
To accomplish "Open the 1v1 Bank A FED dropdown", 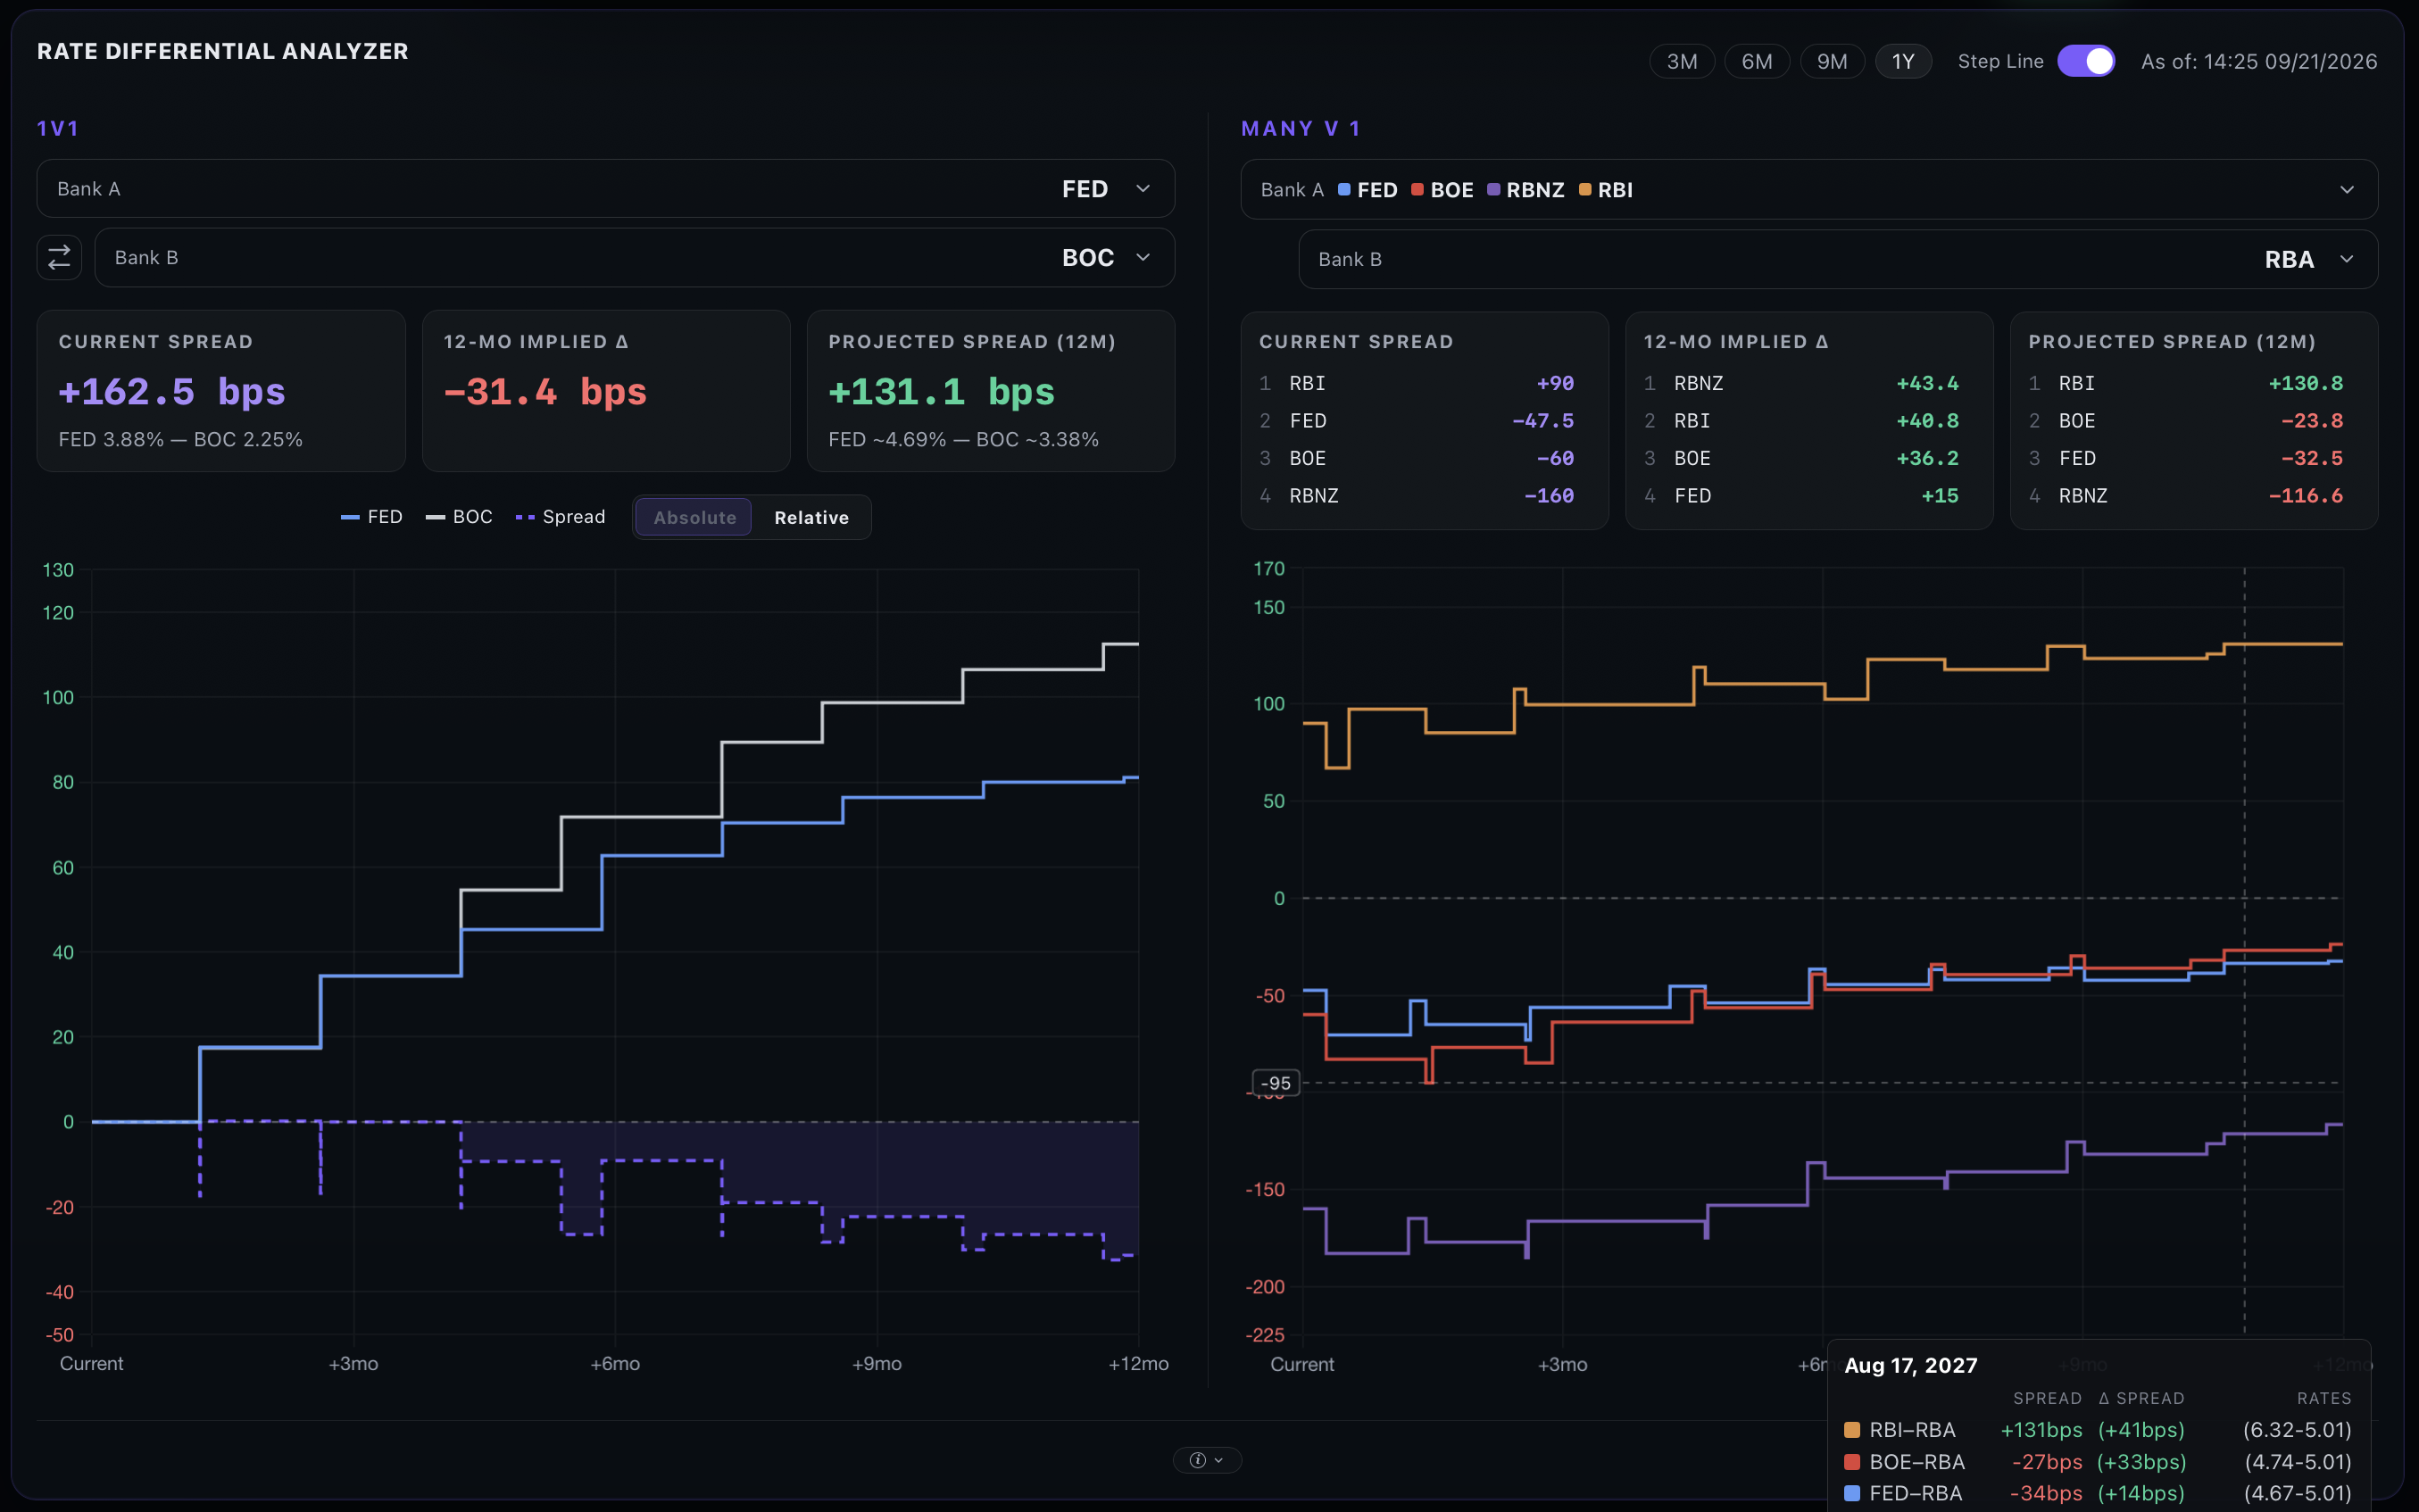I will pyautogui.click(x=606, y=189).
